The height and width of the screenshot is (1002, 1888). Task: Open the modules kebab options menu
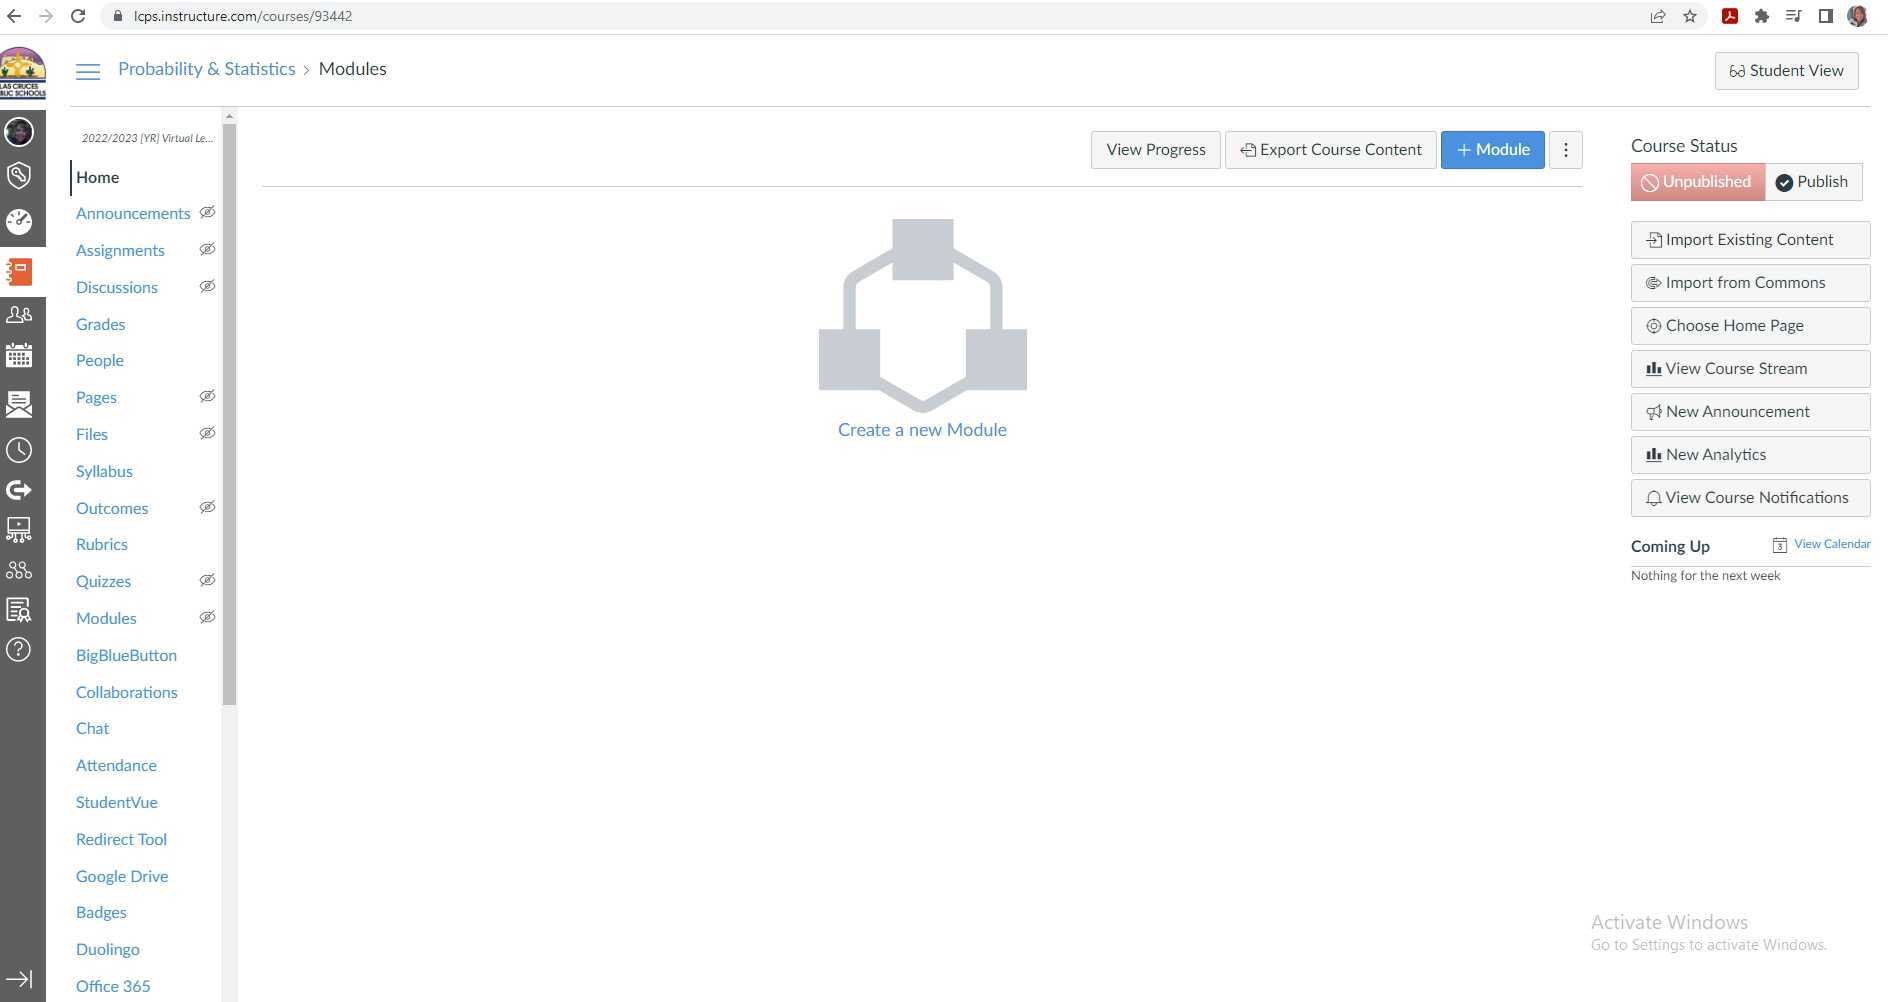(1566, 150)
